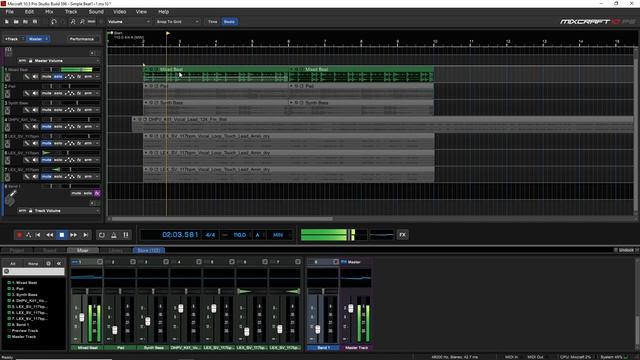
Task: Click the None button in mixer list
Action: (33, 264)
